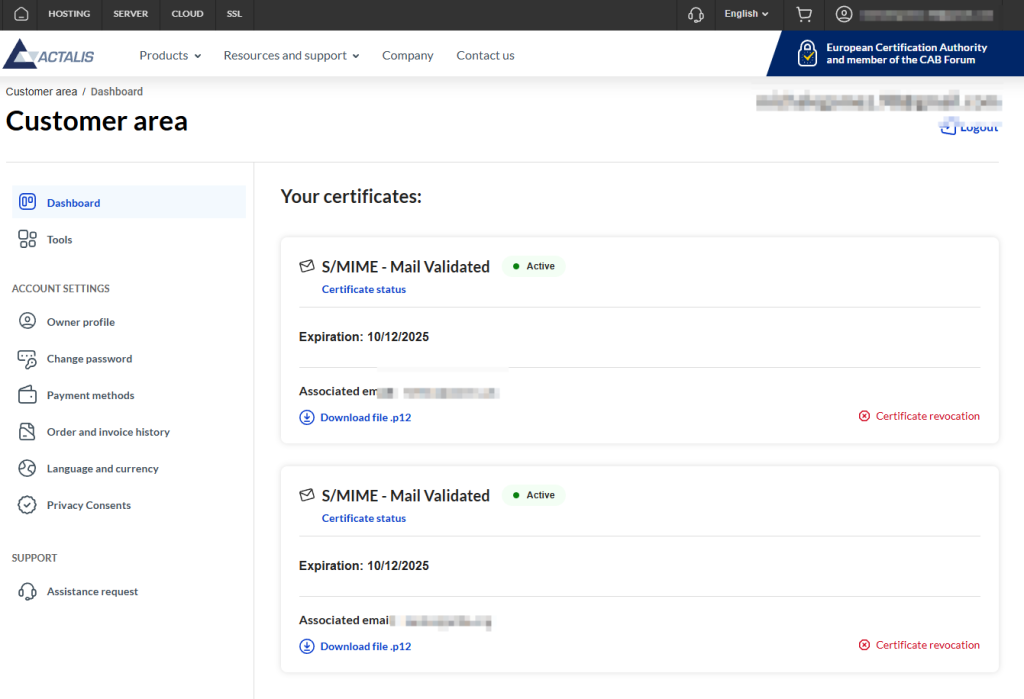The height and width of the screenshot is (699, 1024).
Task: Expand the English language dropdown
Action: click(x=746, y=14)
